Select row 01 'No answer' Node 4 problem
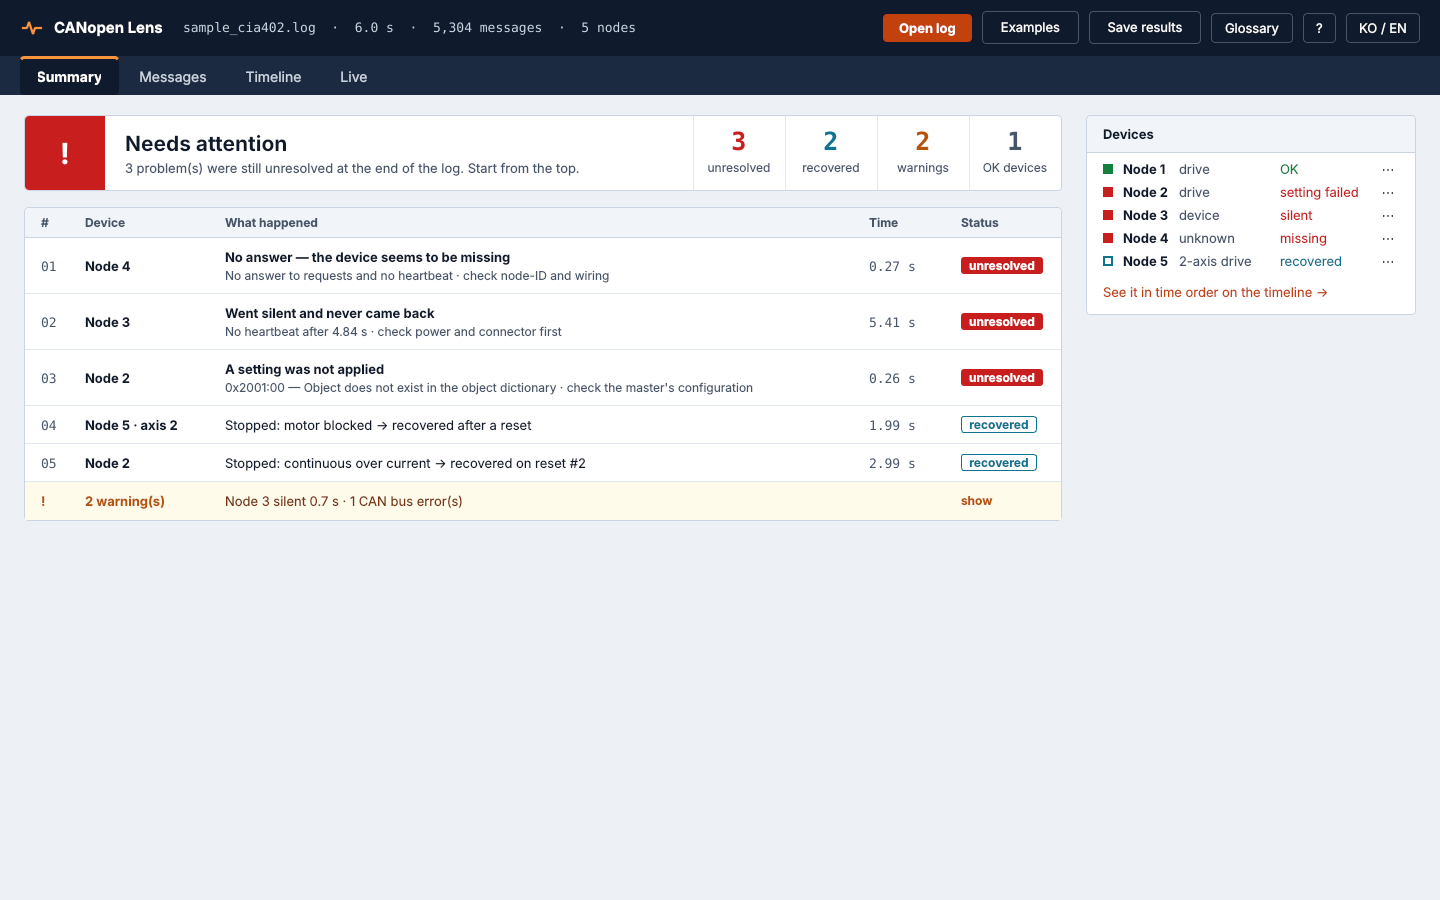This screenshot has width=1440, height=900. 543,266
